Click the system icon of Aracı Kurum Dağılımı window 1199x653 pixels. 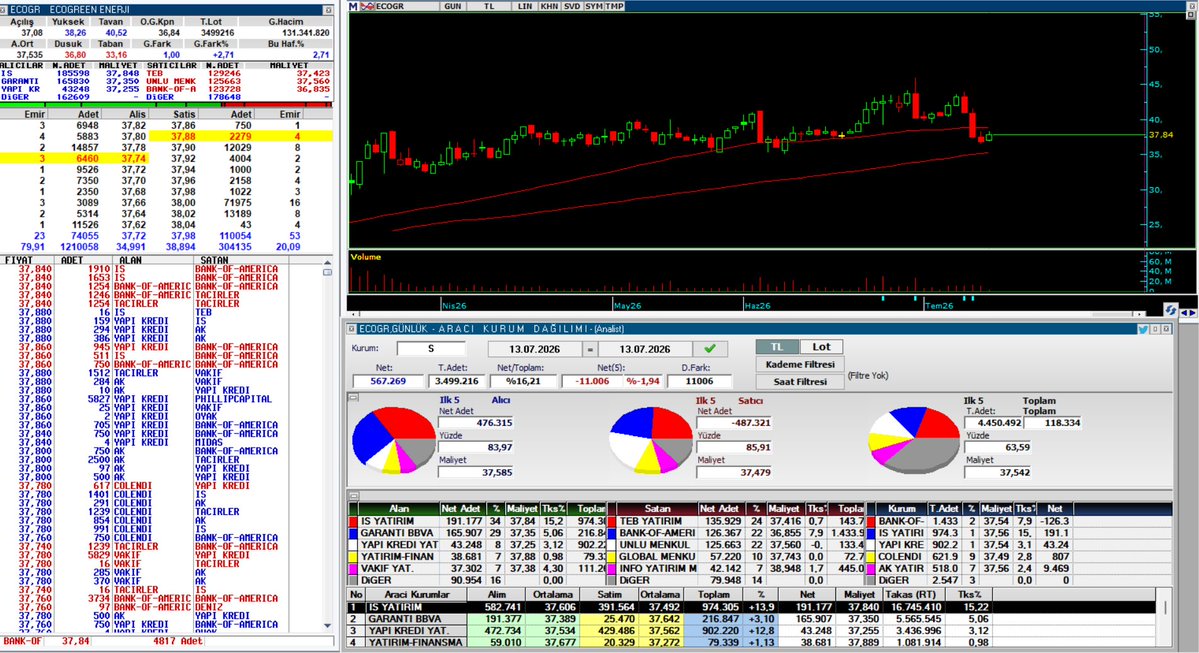(352, 329)
